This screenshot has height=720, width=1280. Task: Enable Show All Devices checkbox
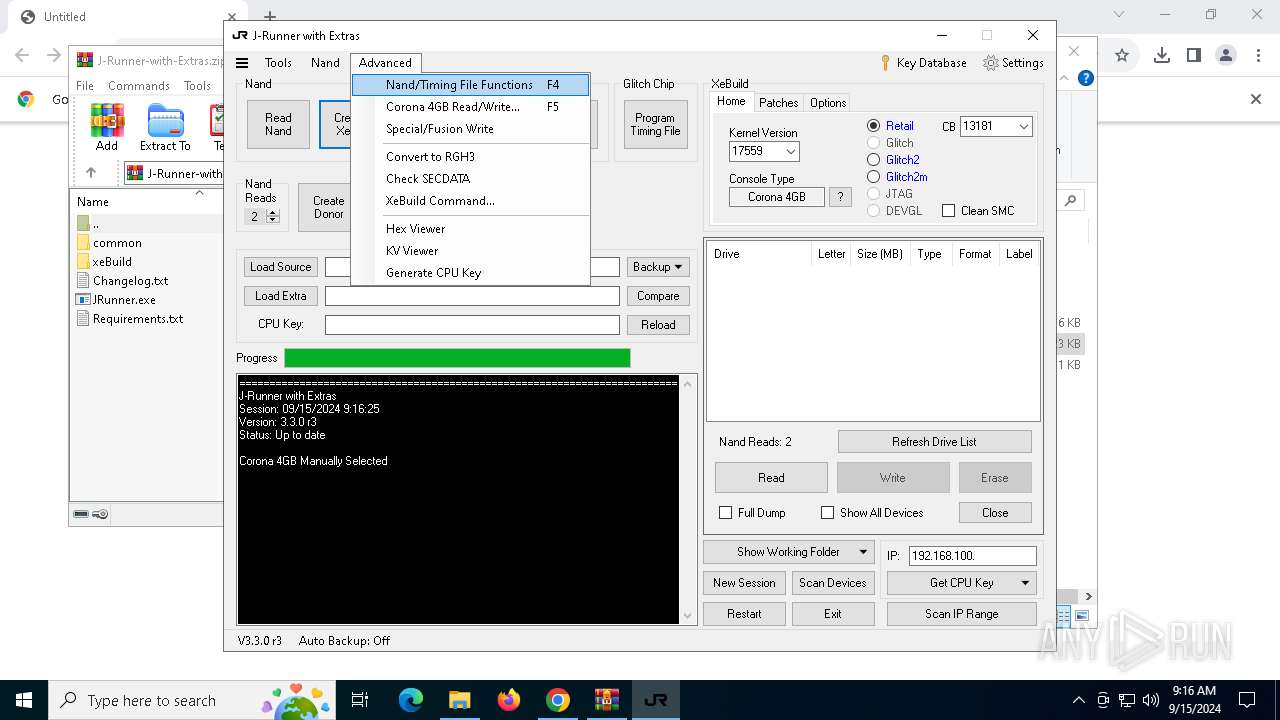pyautogui.click(x=827, y=513)
